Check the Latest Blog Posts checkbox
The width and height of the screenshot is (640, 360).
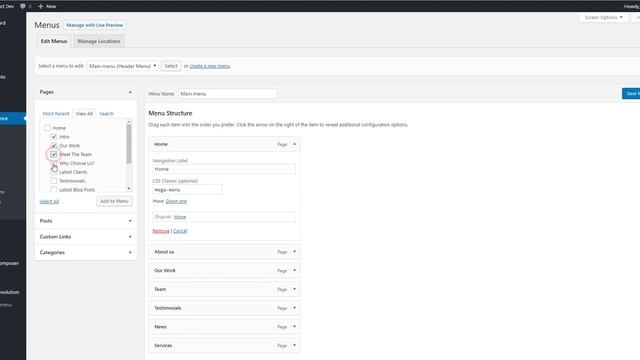(54, 189)
